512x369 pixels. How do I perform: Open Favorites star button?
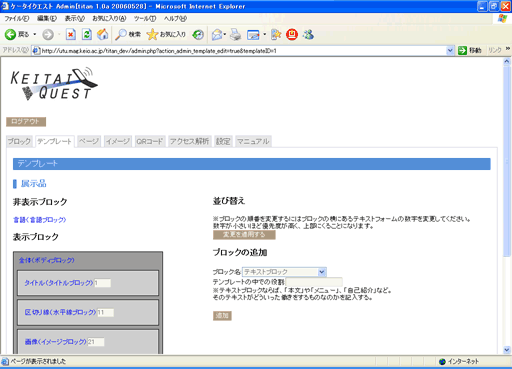click(166, 34)
